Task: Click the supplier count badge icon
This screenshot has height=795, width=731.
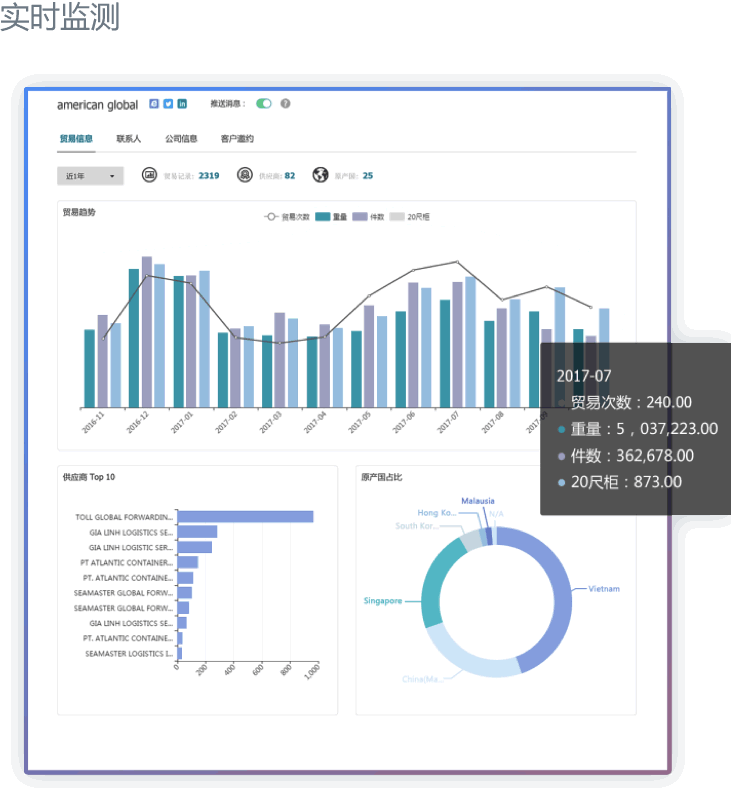Action: pos(245,176)
